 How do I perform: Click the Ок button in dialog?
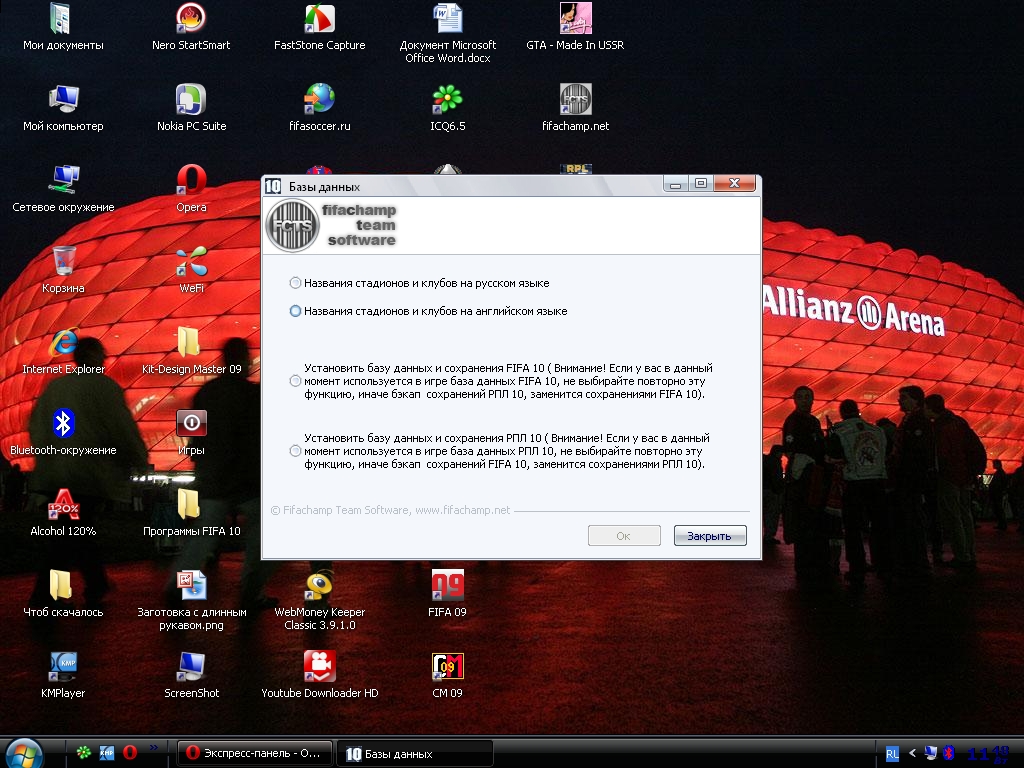point(624,536)
